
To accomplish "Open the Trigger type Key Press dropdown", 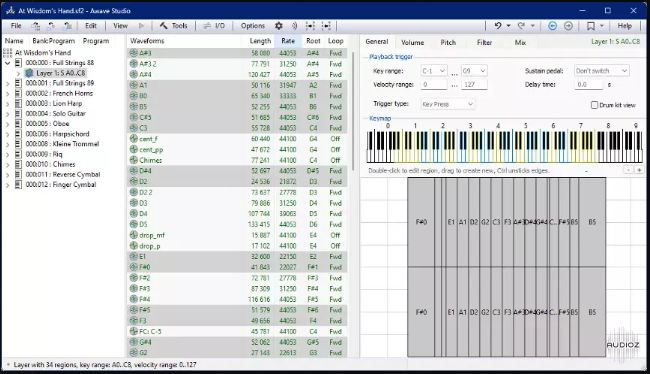I will tap(448, 104).
